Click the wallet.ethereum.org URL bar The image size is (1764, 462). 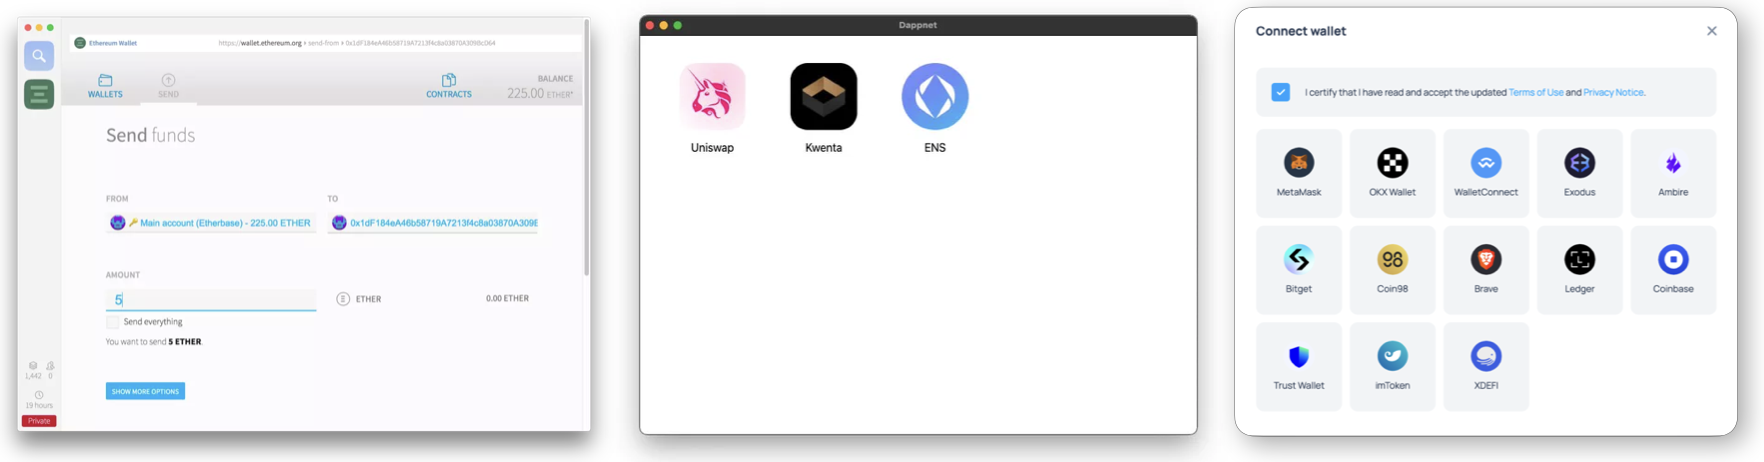pos(357,43)
